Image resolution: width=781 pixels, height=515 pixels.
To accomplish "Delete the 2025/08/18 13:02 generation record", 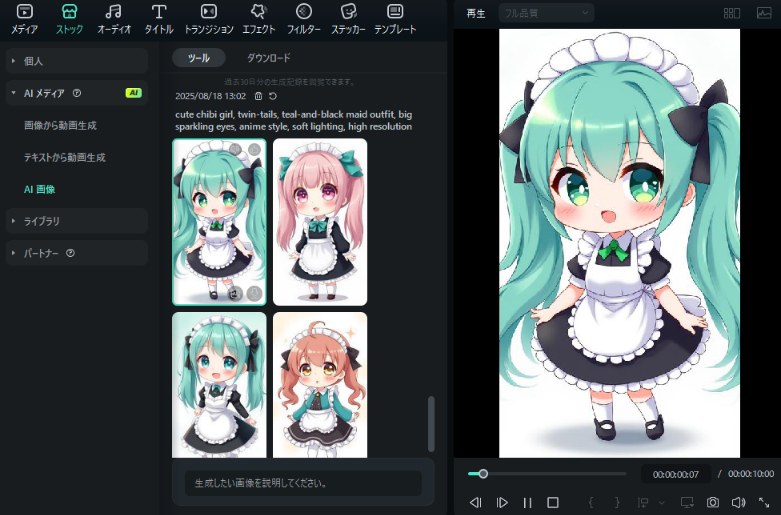I will [259, 96].
